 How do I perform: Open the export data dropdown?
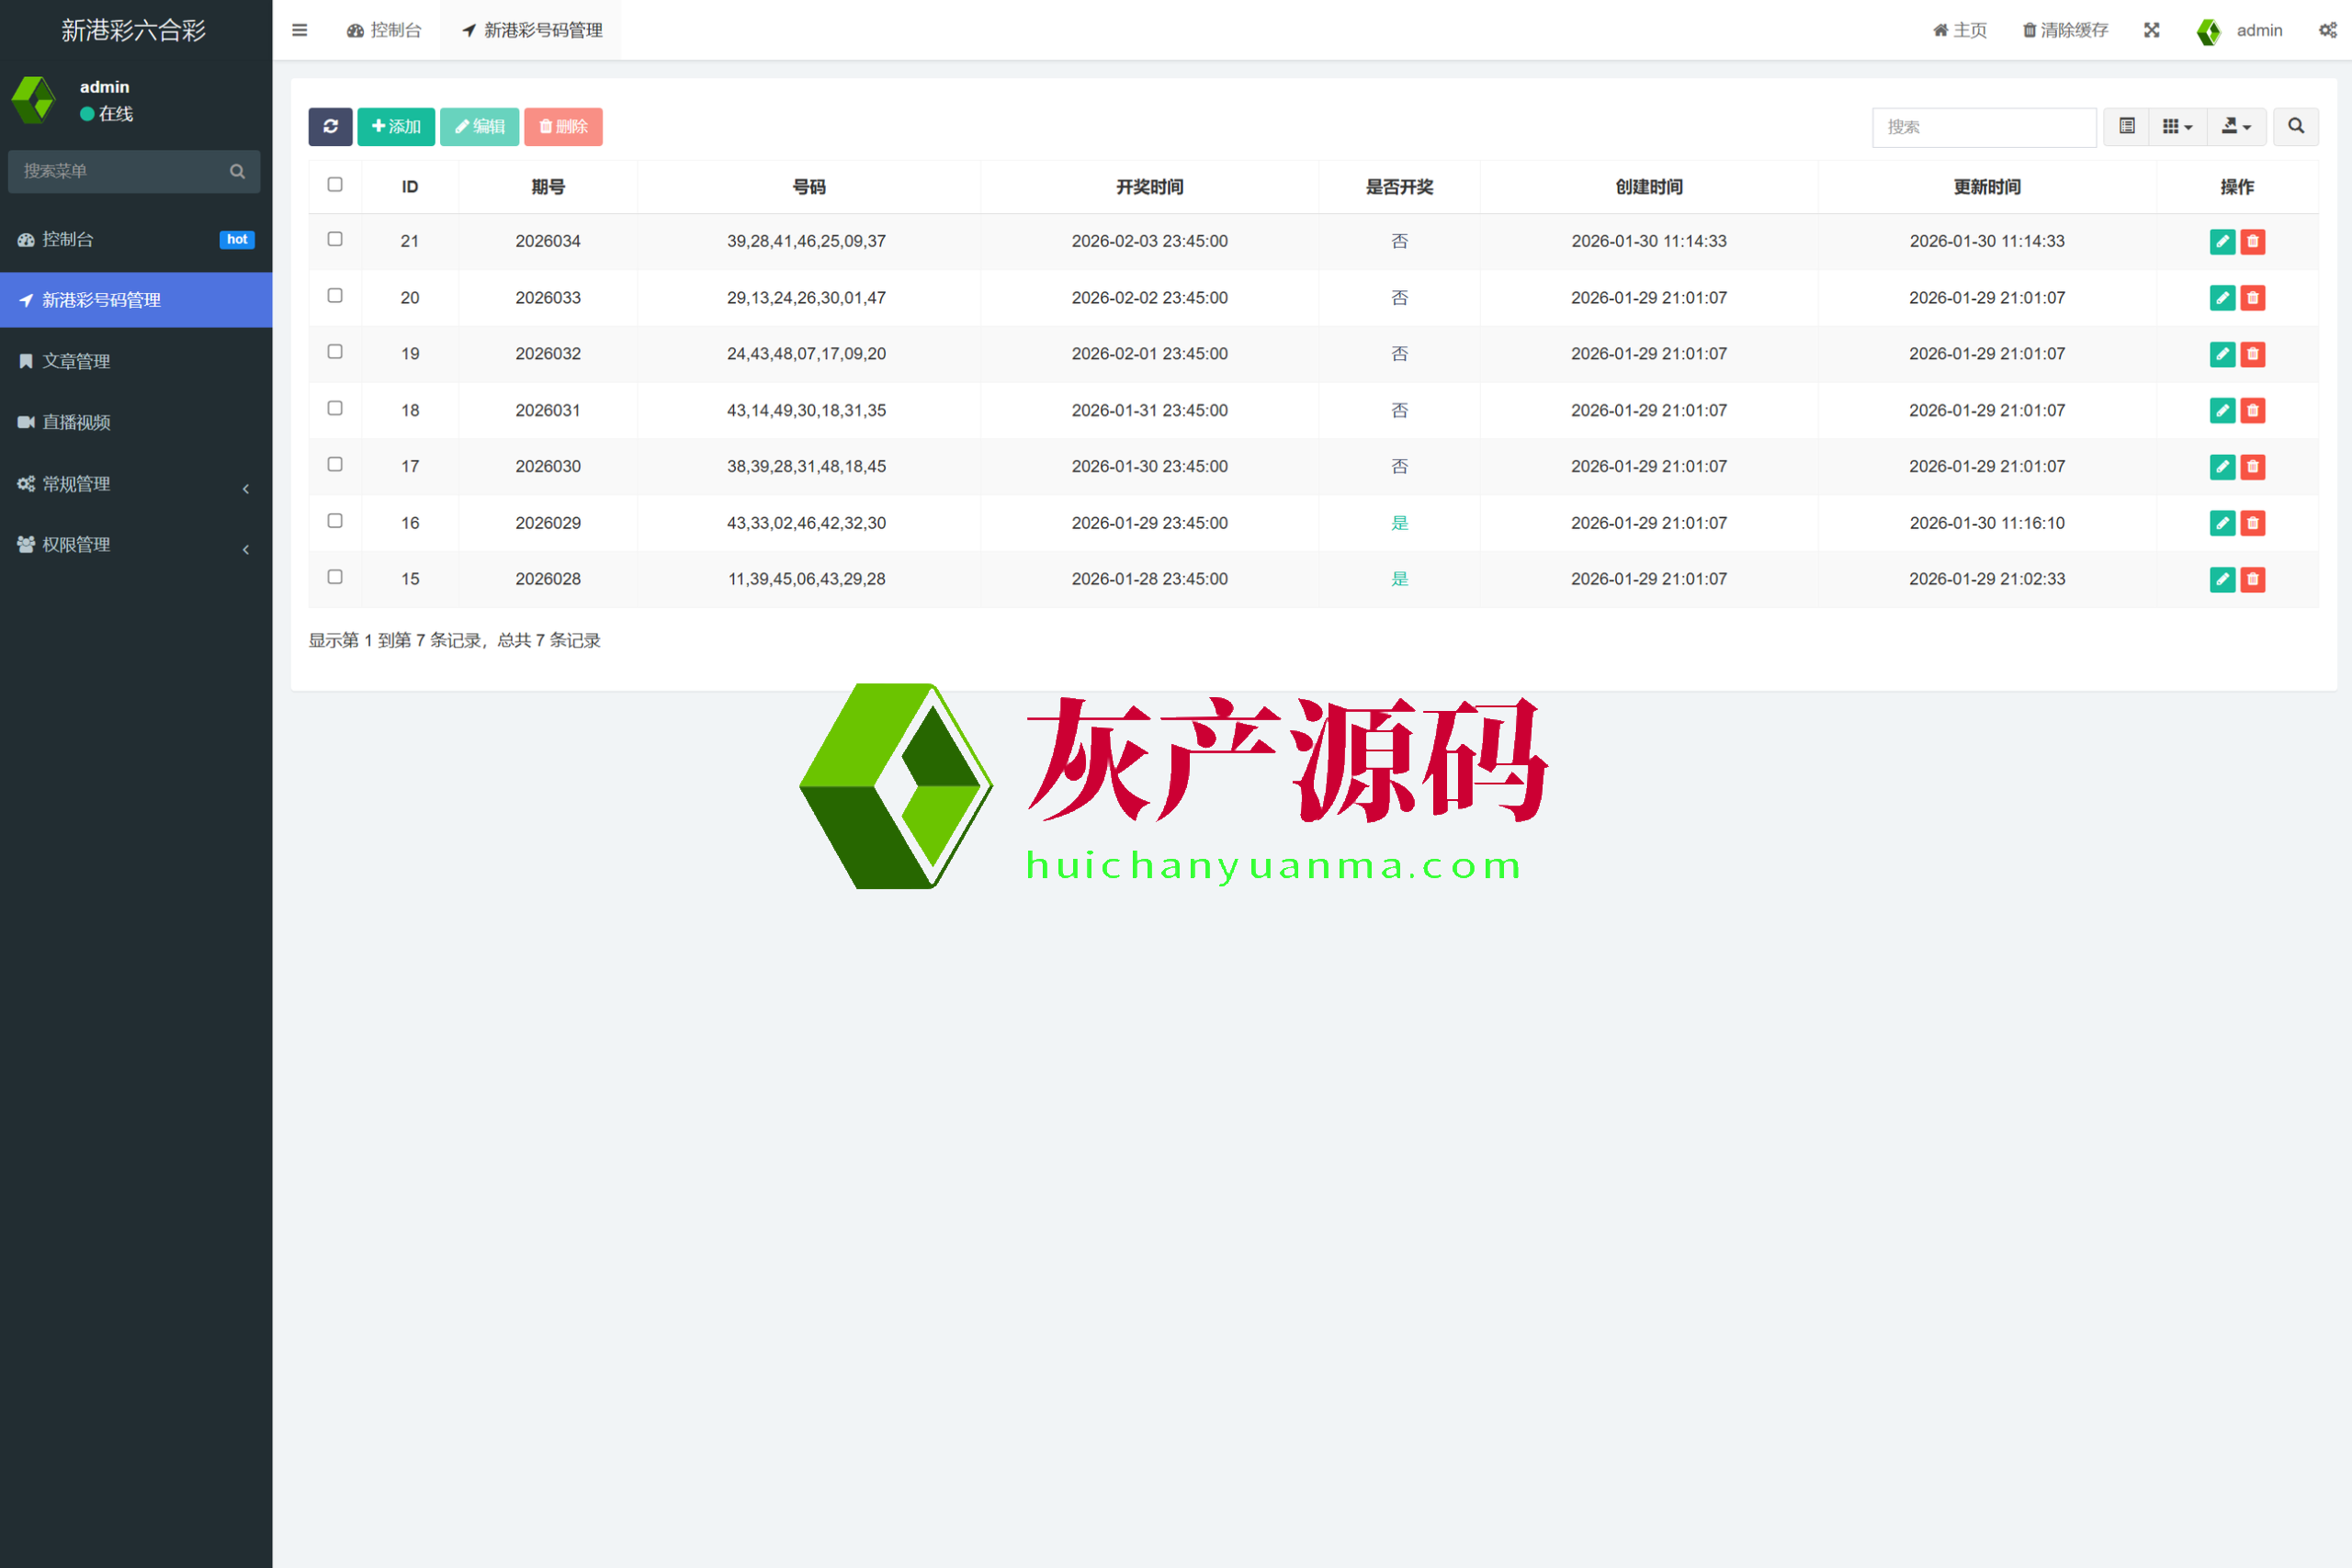point(2235,127)
